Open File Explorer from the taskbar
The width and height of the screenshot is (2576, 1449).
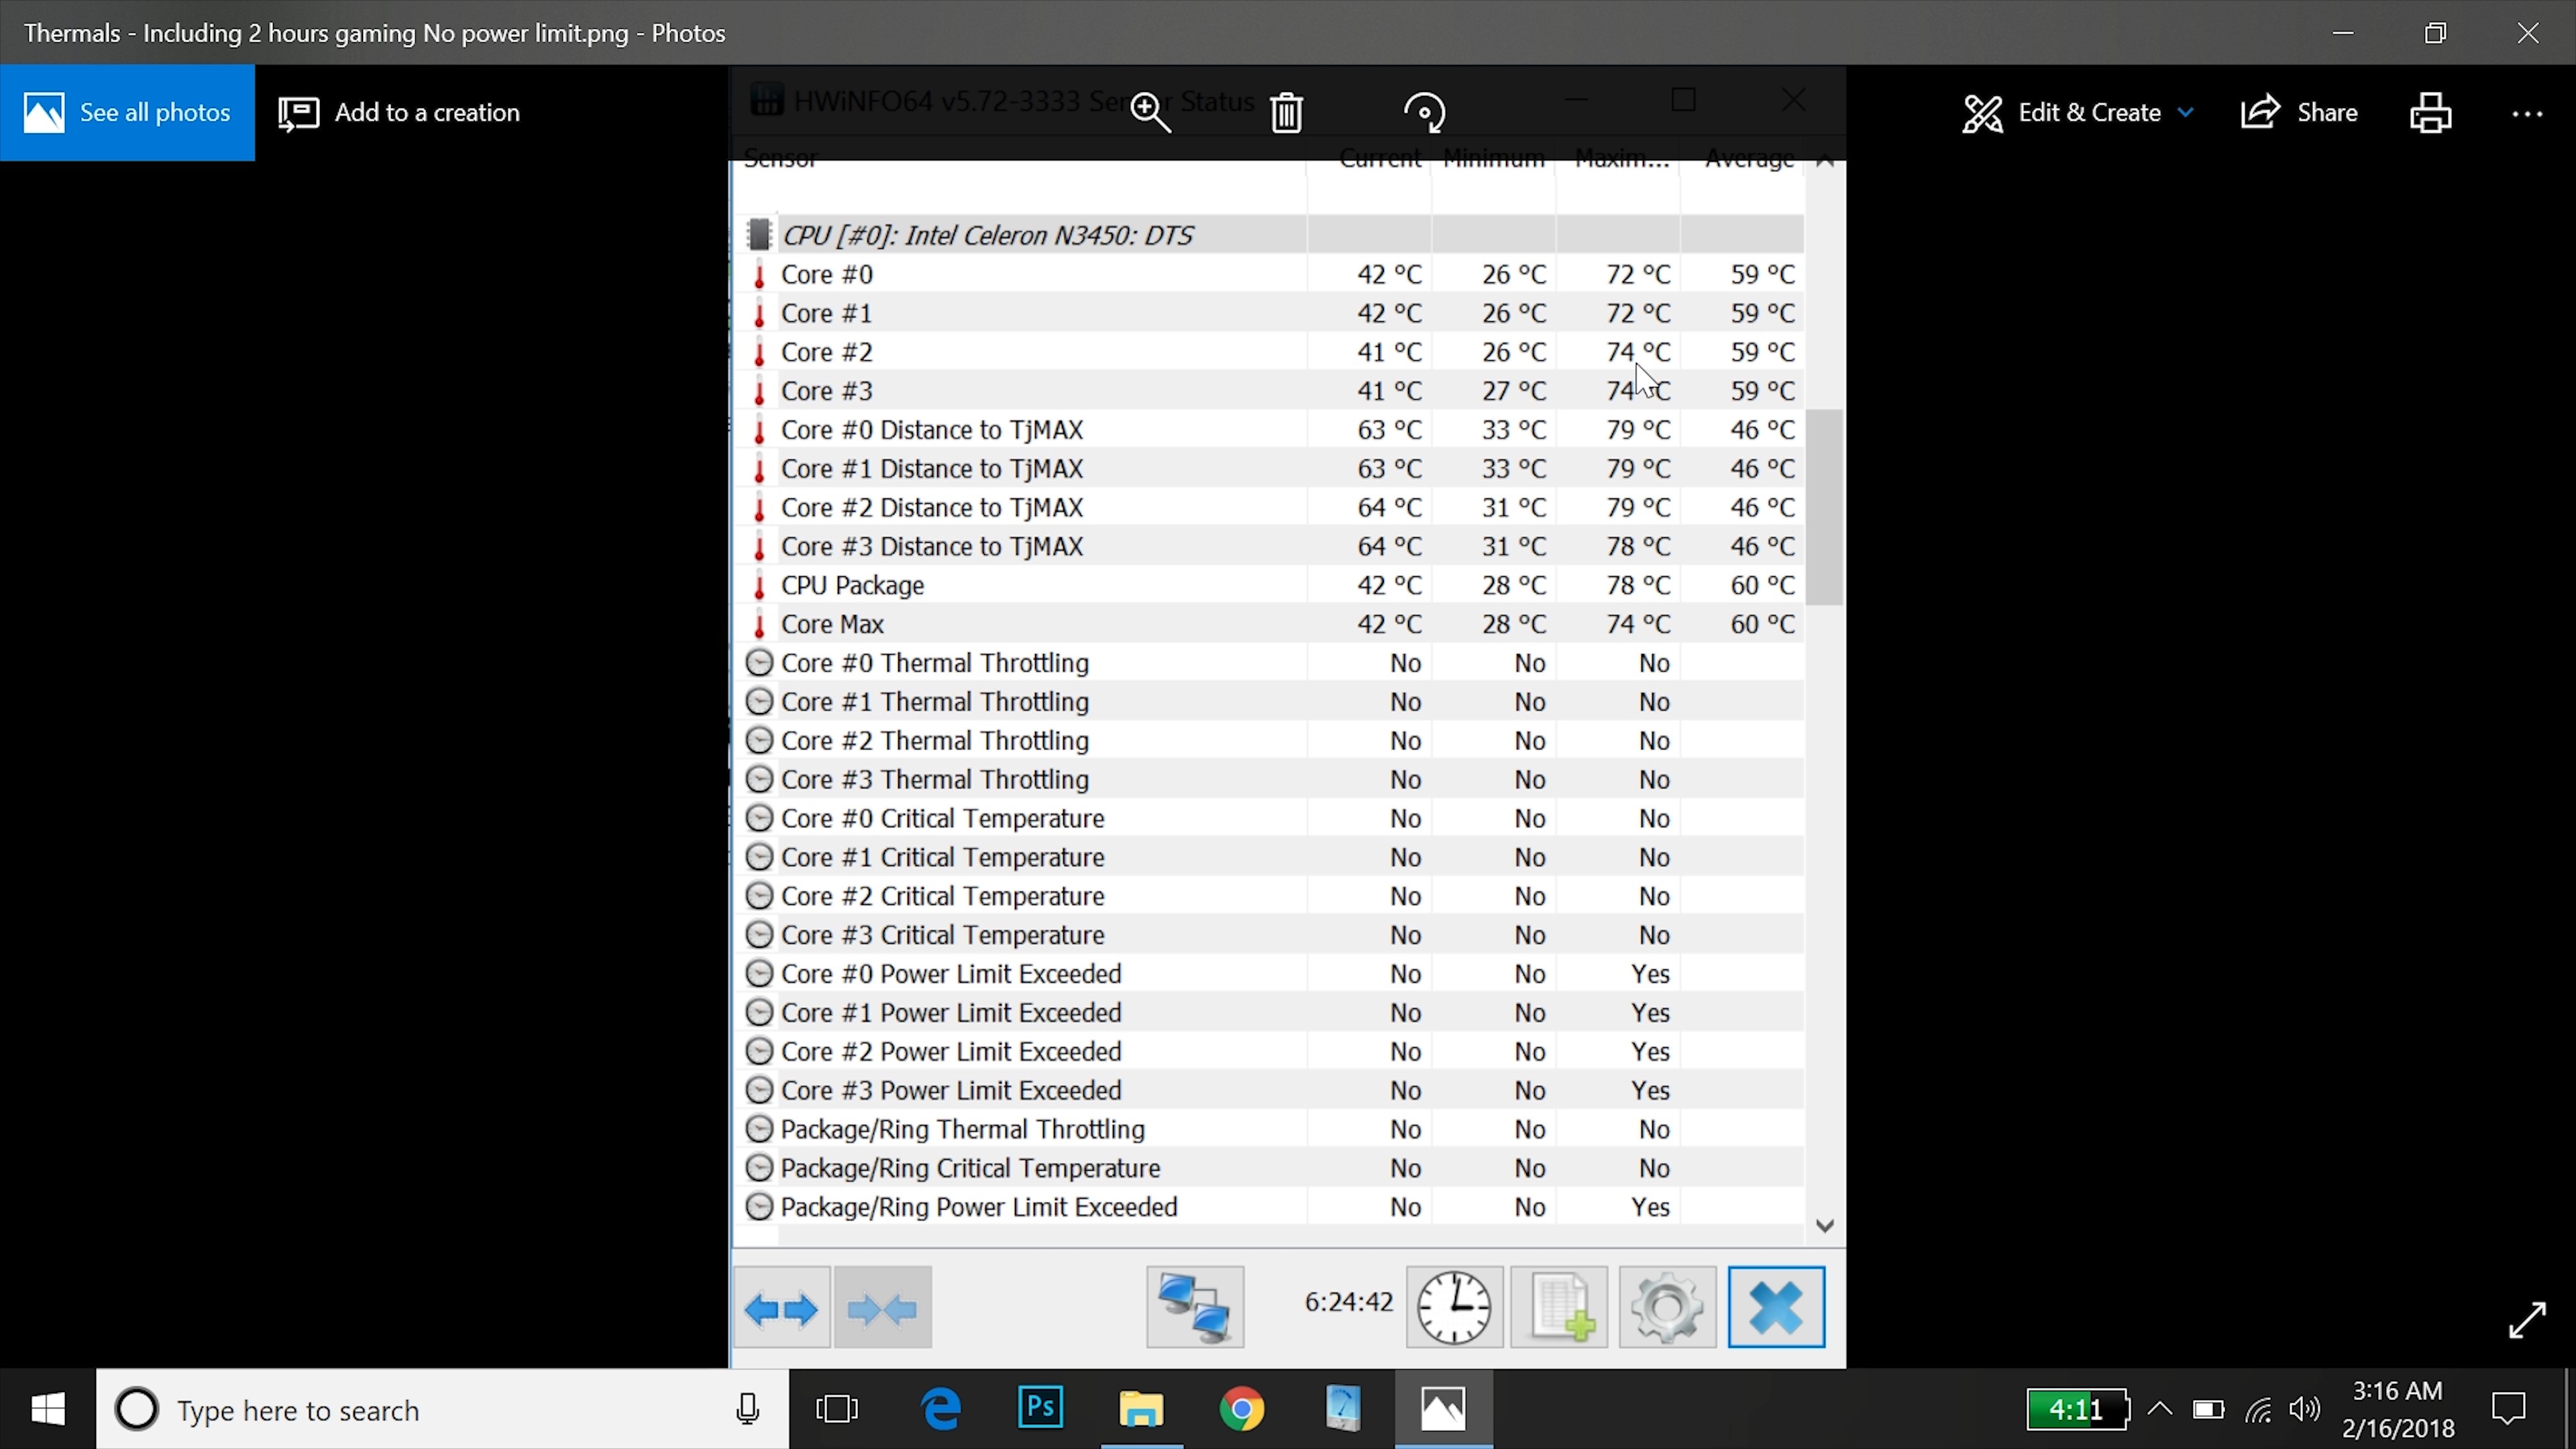pyautogui.click(x=1141, y=1408)
